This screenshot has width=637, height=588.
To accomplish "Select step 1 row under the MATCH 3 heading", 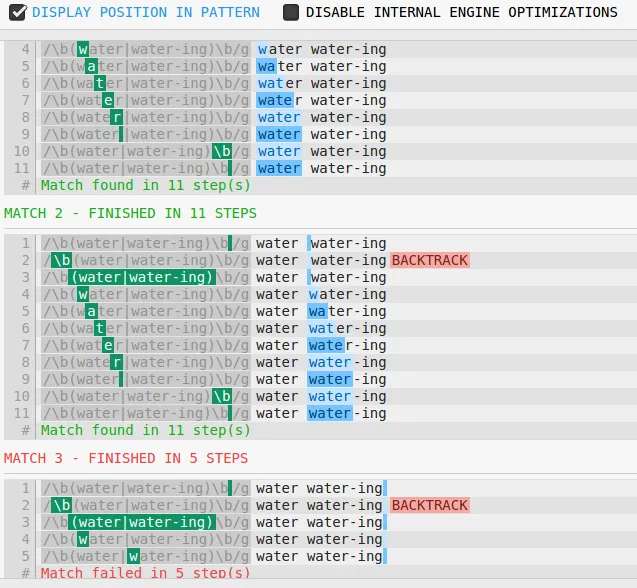I will click(321, 488).
